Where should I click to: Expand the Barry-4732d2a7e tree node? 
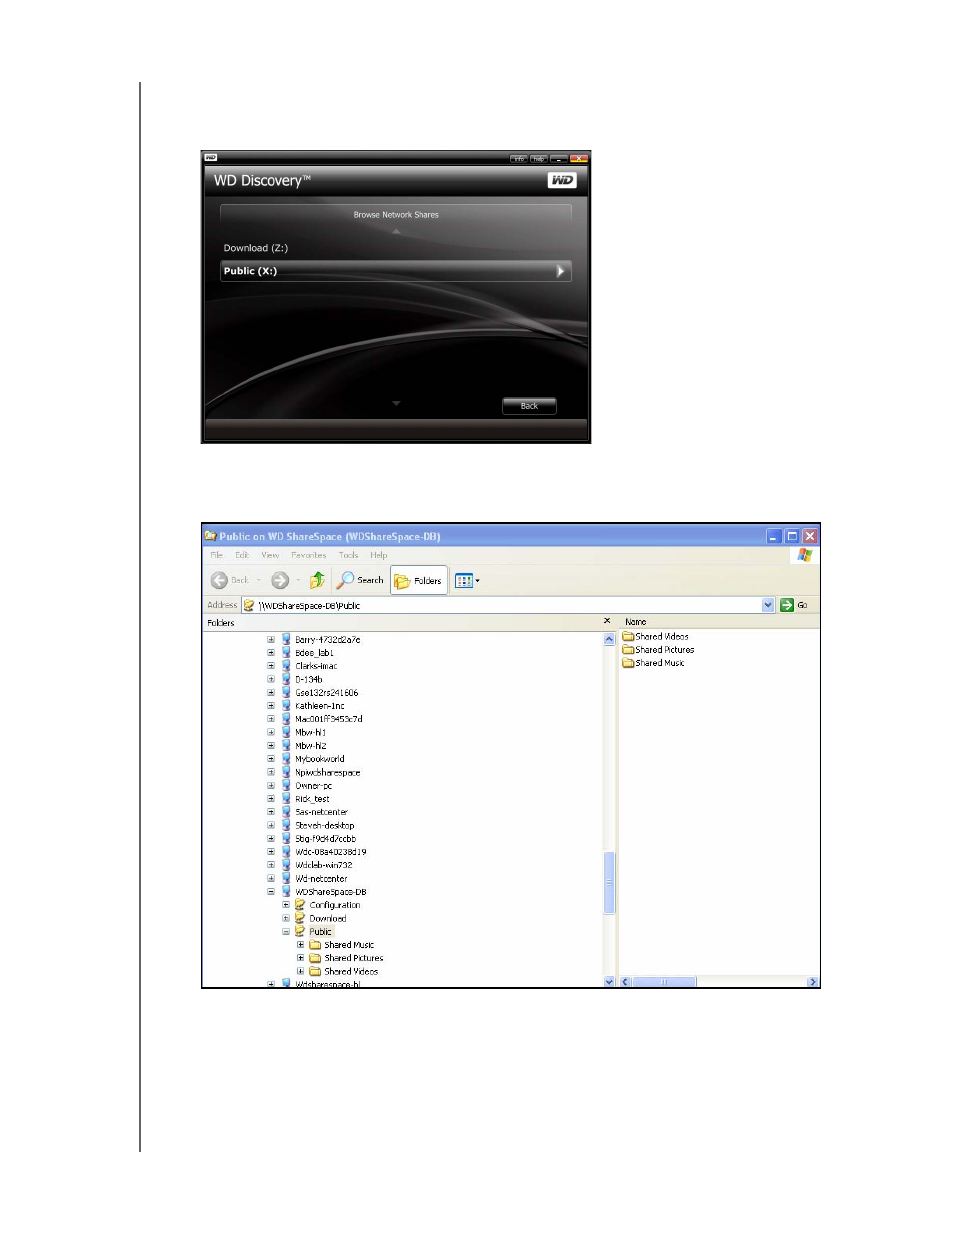pyautogui.click(x=270, y=640)
